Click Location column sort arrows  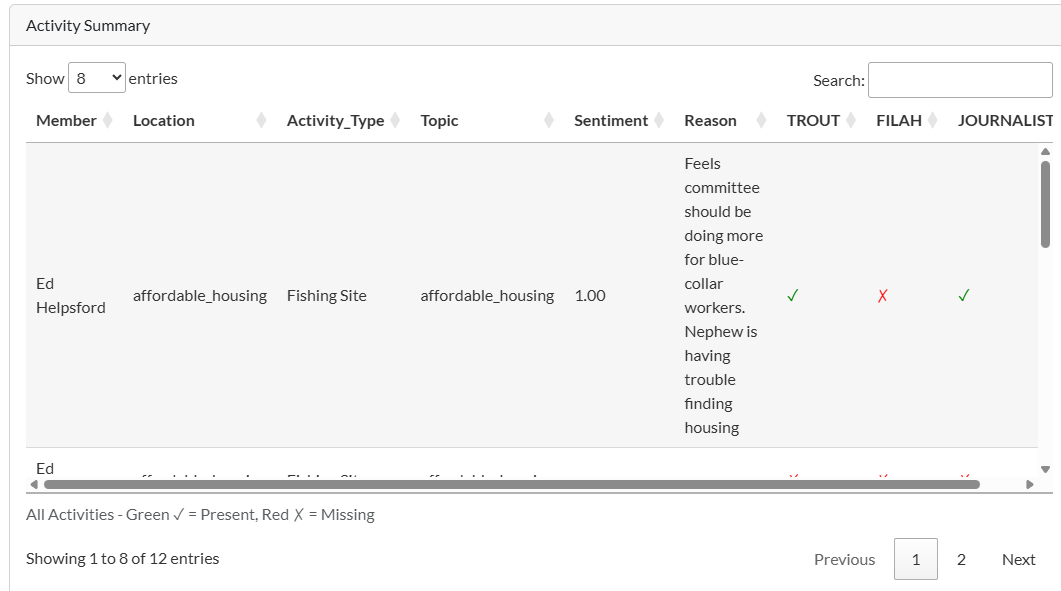[x=261, y=121]
